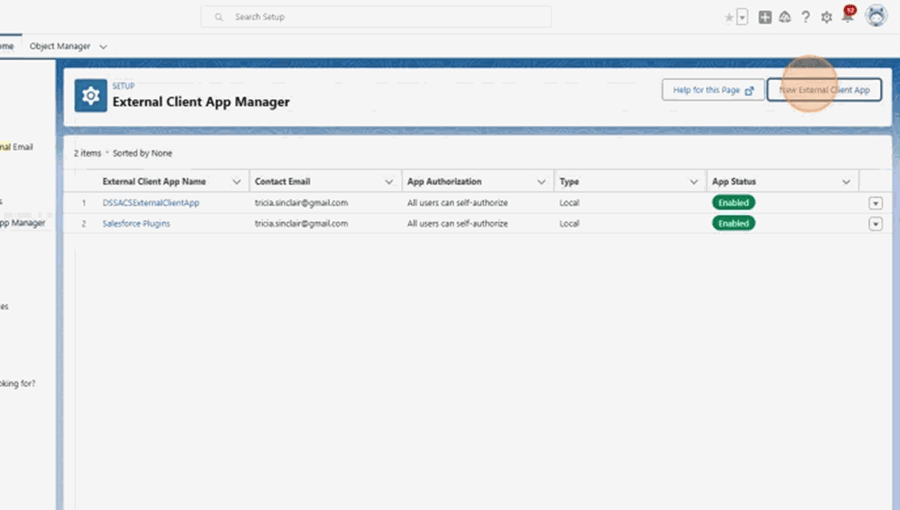Image resolution: width=900 pixels, height=510 pixels.
Task: Open the App Status column menu
Action: click(x=846, y=182)
